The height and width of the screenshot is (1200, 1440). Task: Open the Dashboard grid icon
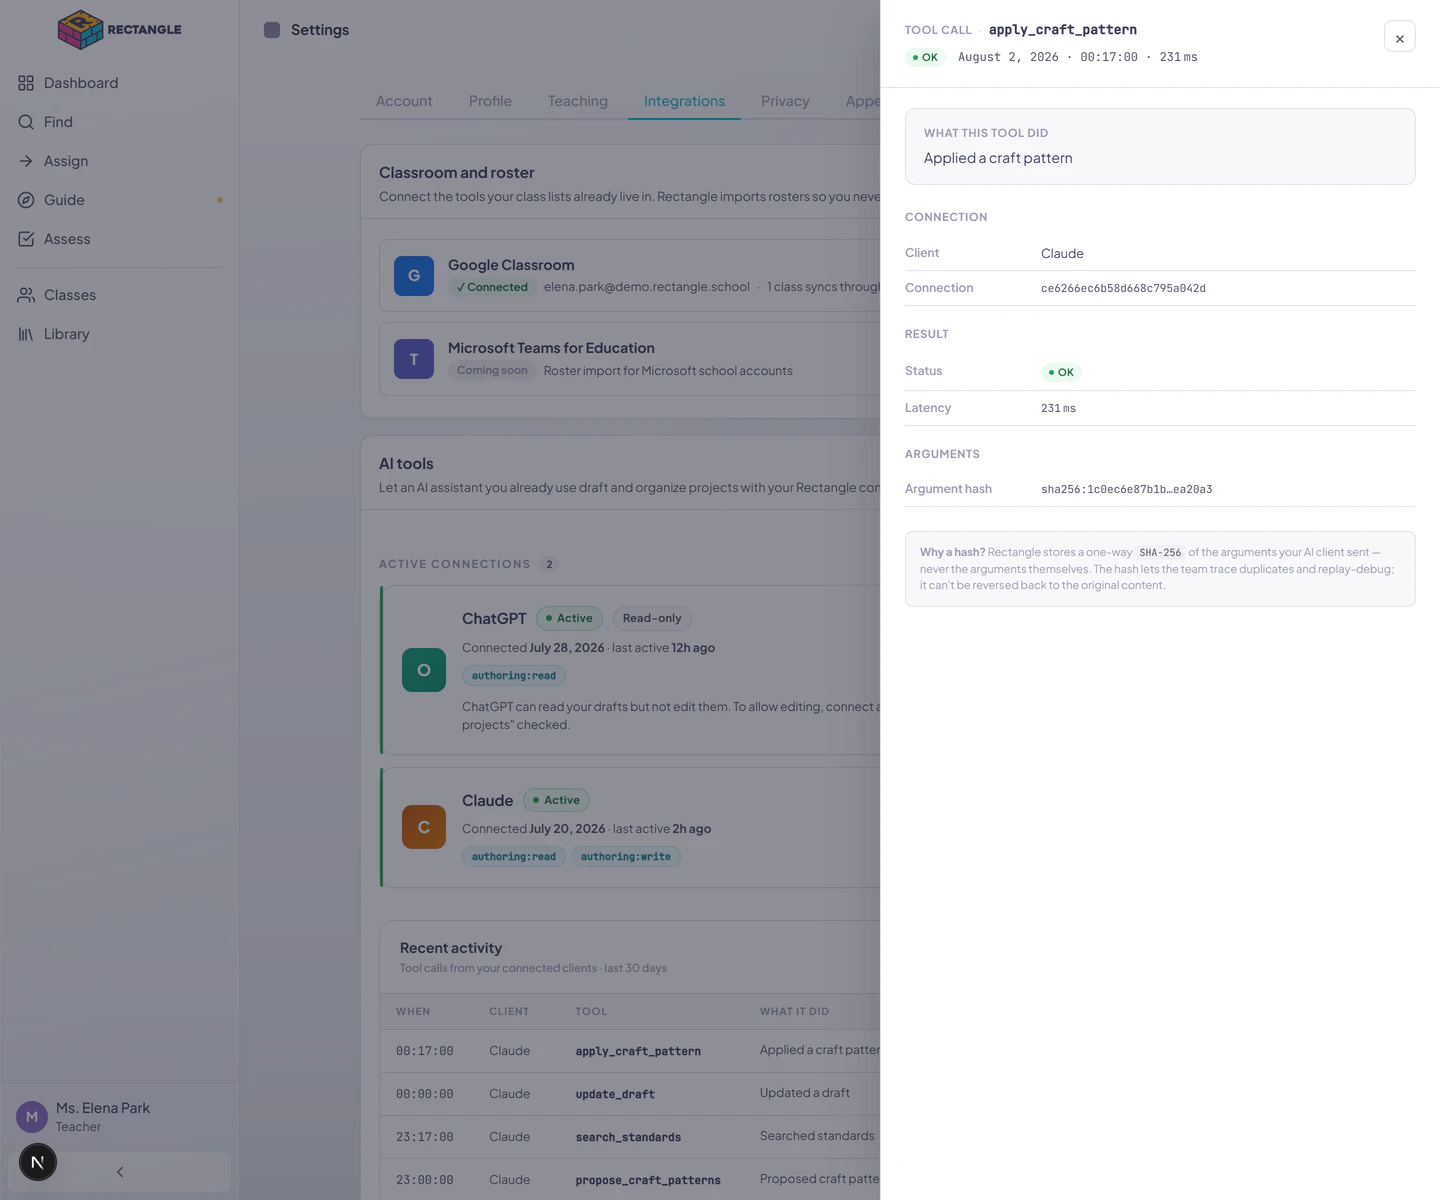pyautogui.click(x=26, y=83)
